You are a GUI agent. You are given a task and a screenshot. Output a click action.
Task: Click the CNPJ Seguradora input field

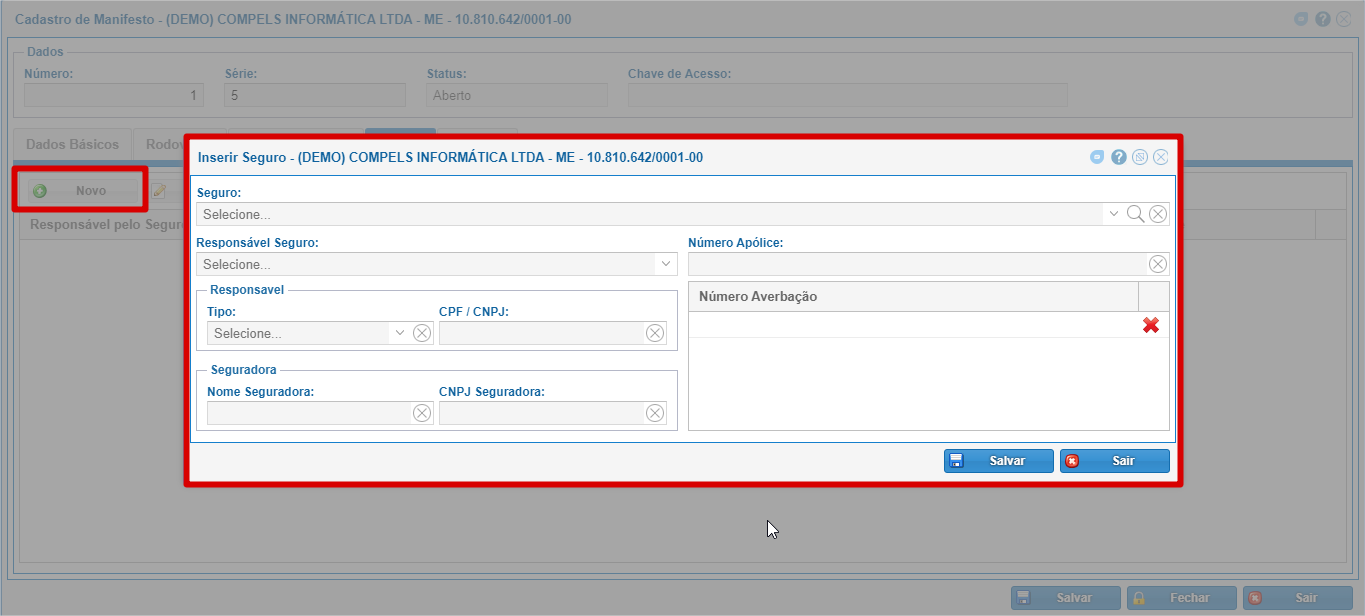541,413
